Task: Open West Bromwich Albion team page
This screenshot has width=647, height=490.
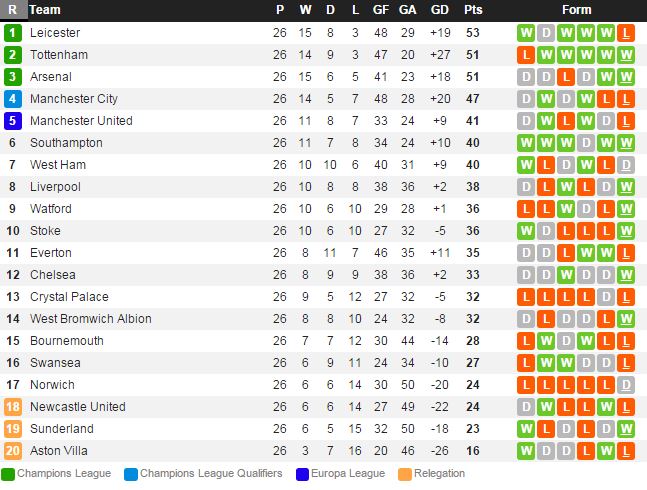Action: [91, 319]
